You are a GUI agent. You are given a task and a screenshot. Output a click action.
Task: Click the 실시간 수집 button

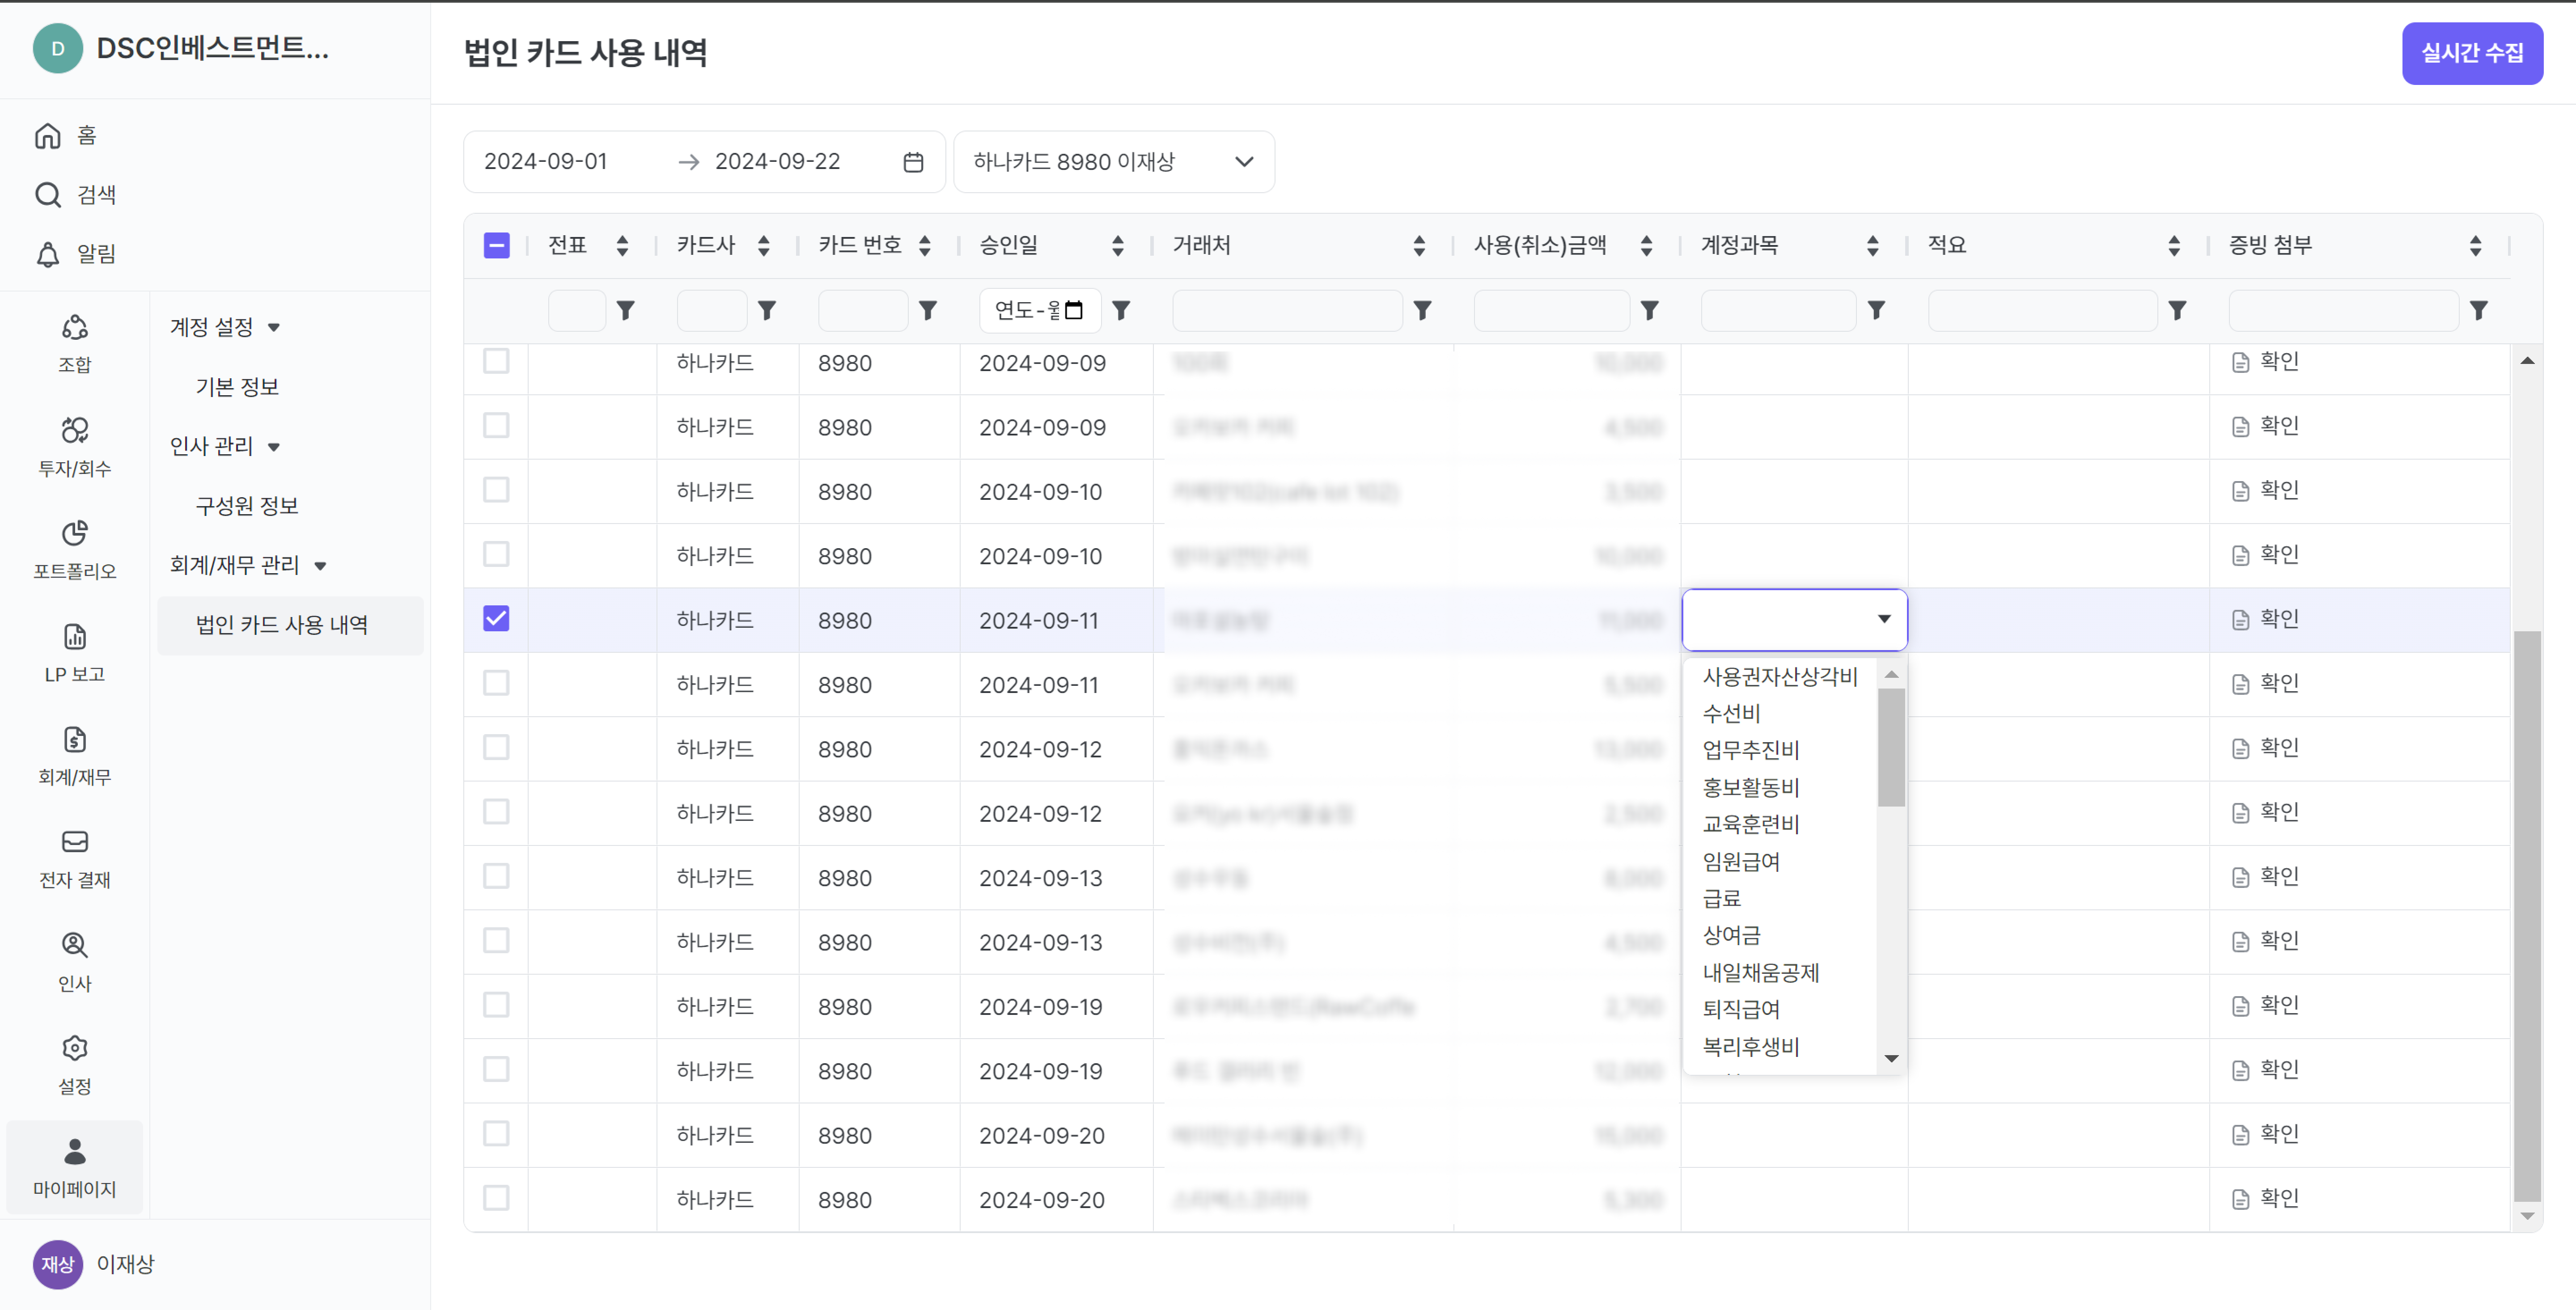(x=2472, y=53)
